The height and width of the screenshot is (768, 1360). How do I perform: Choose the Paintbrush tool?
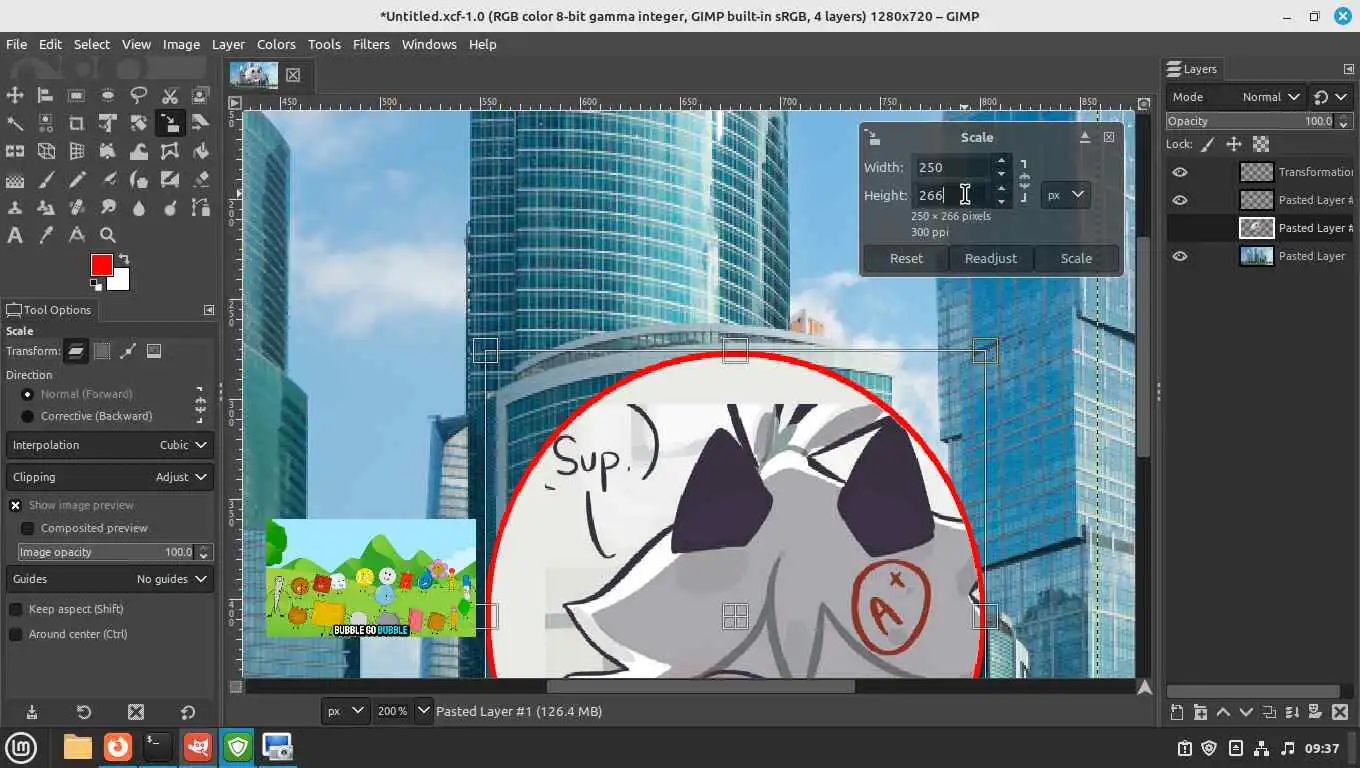pos(45,180)
